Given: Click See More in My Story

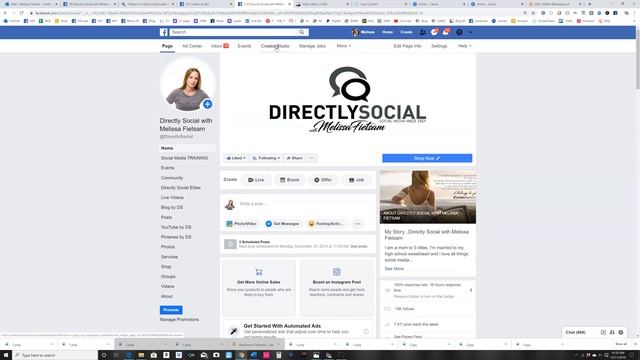Looking at the screenshot, I should tap(394, 269).
